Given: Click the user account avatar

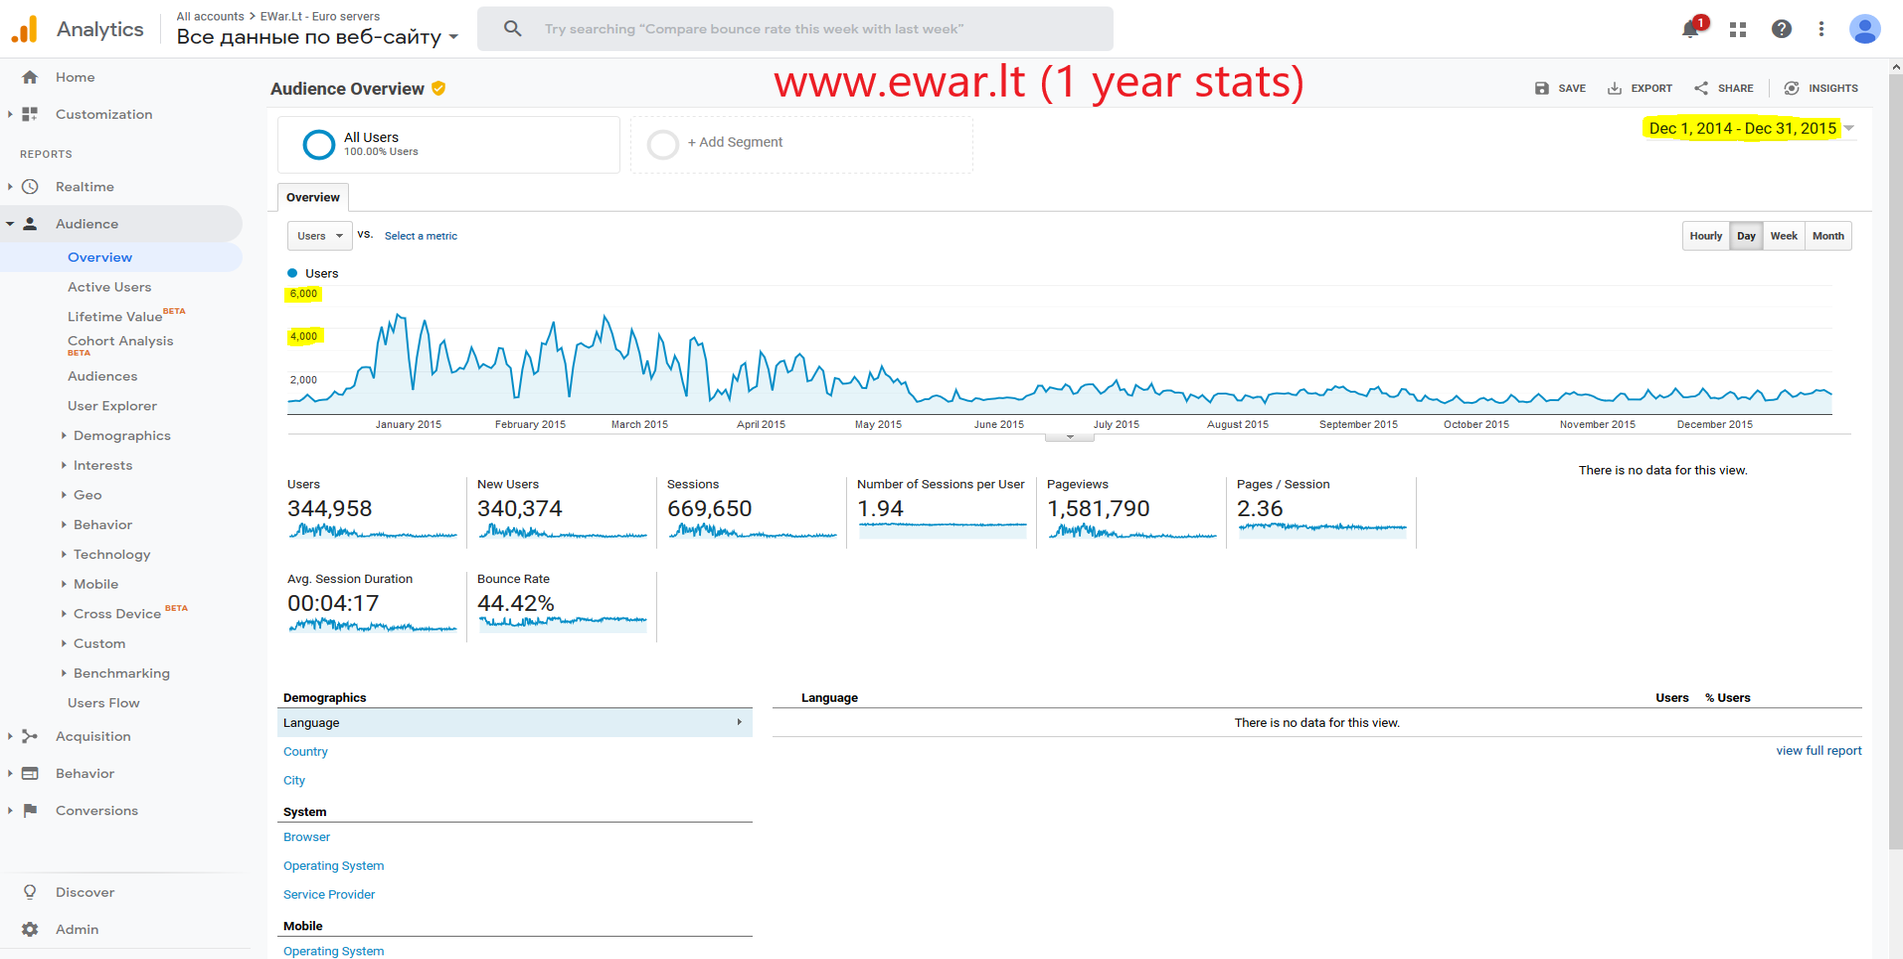Looking at the screenshot, I should point(1864,29).
